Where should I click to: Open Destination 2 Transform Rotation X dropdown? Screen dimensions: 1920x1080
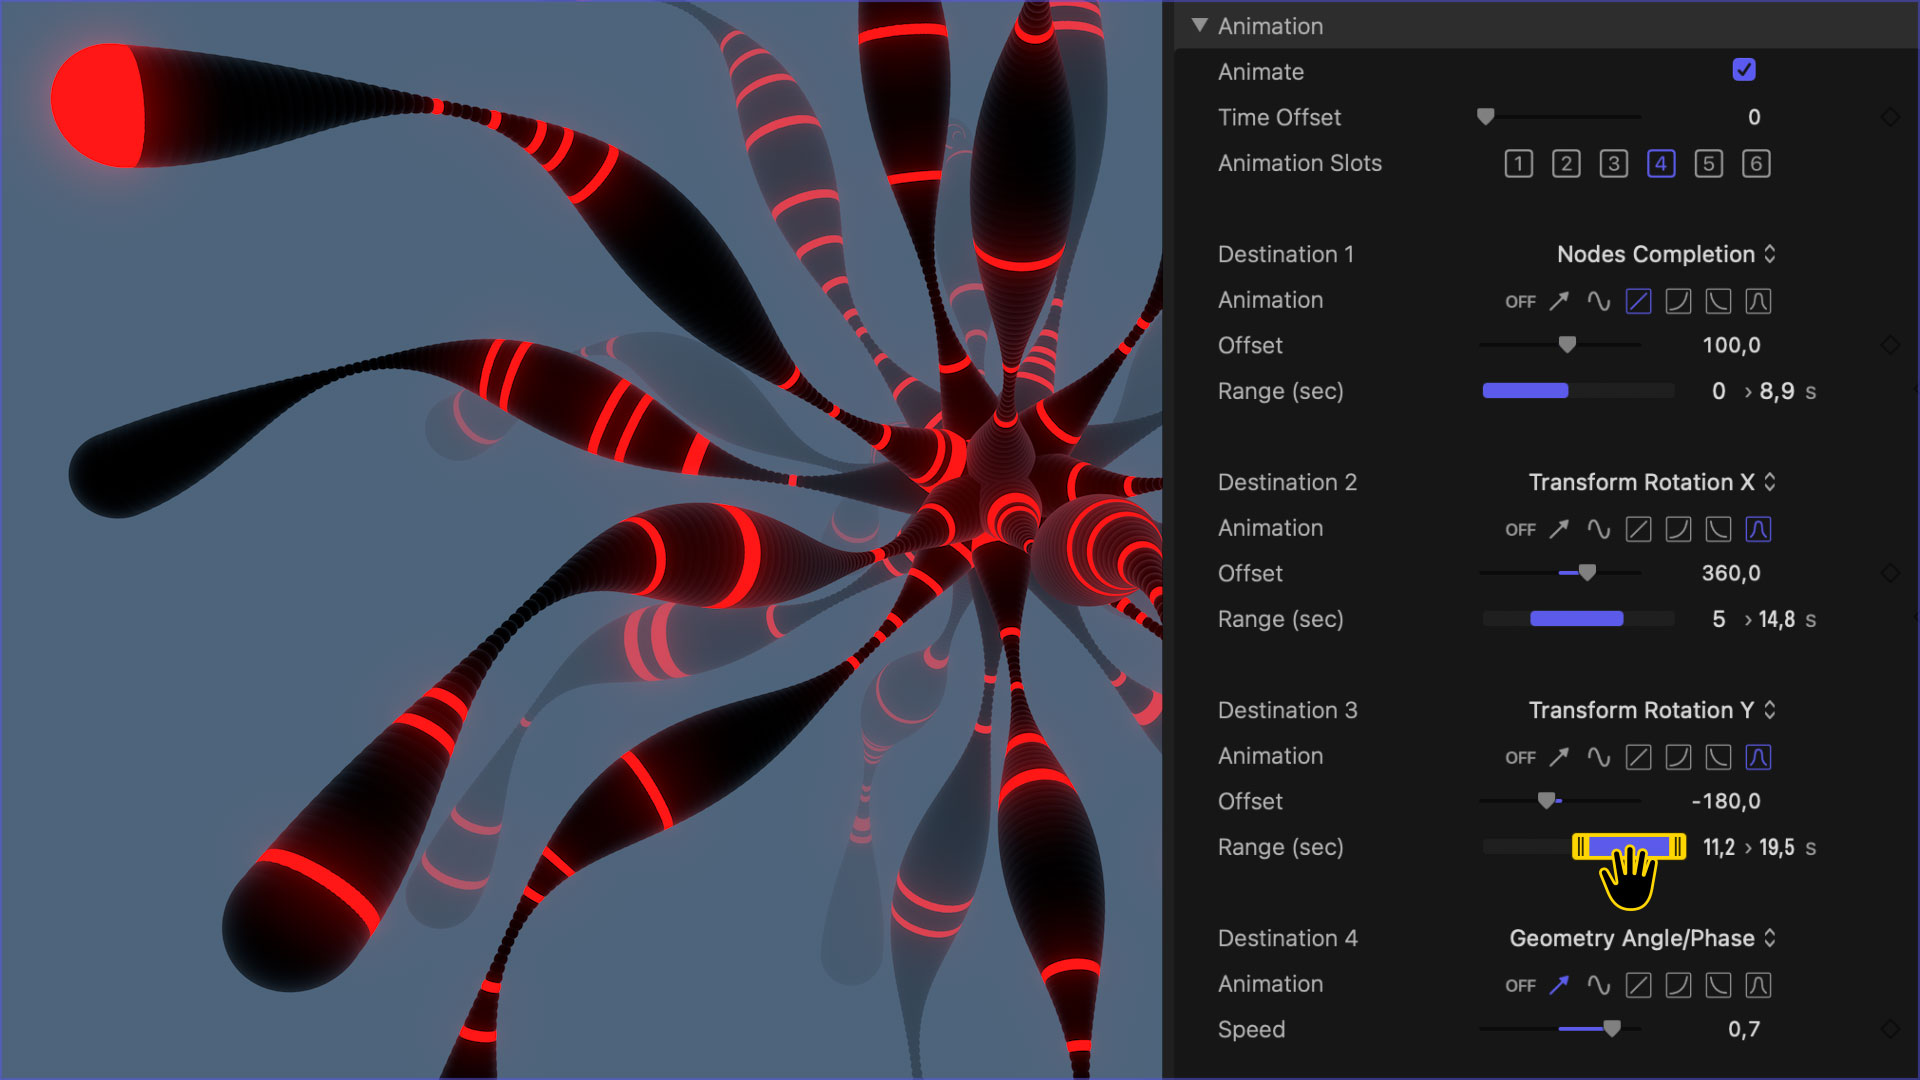tap(1652, 482)
